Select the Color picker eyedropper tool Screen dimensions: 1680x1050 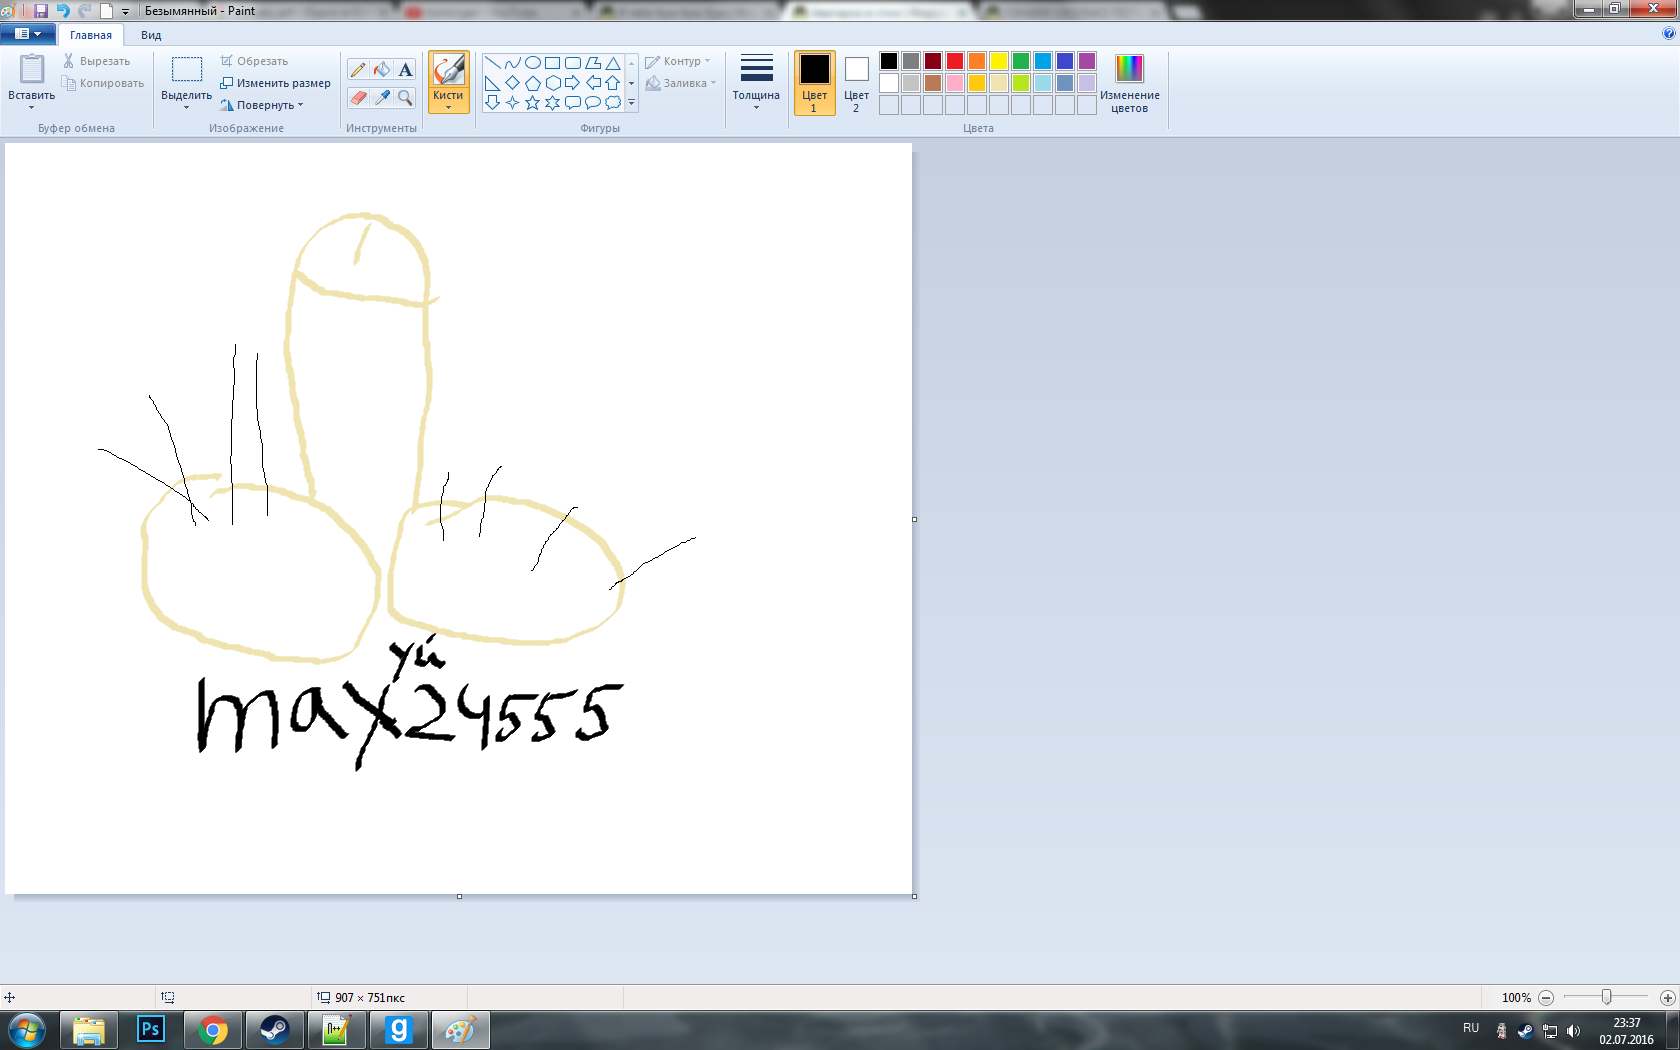click(x=382, y=97)
